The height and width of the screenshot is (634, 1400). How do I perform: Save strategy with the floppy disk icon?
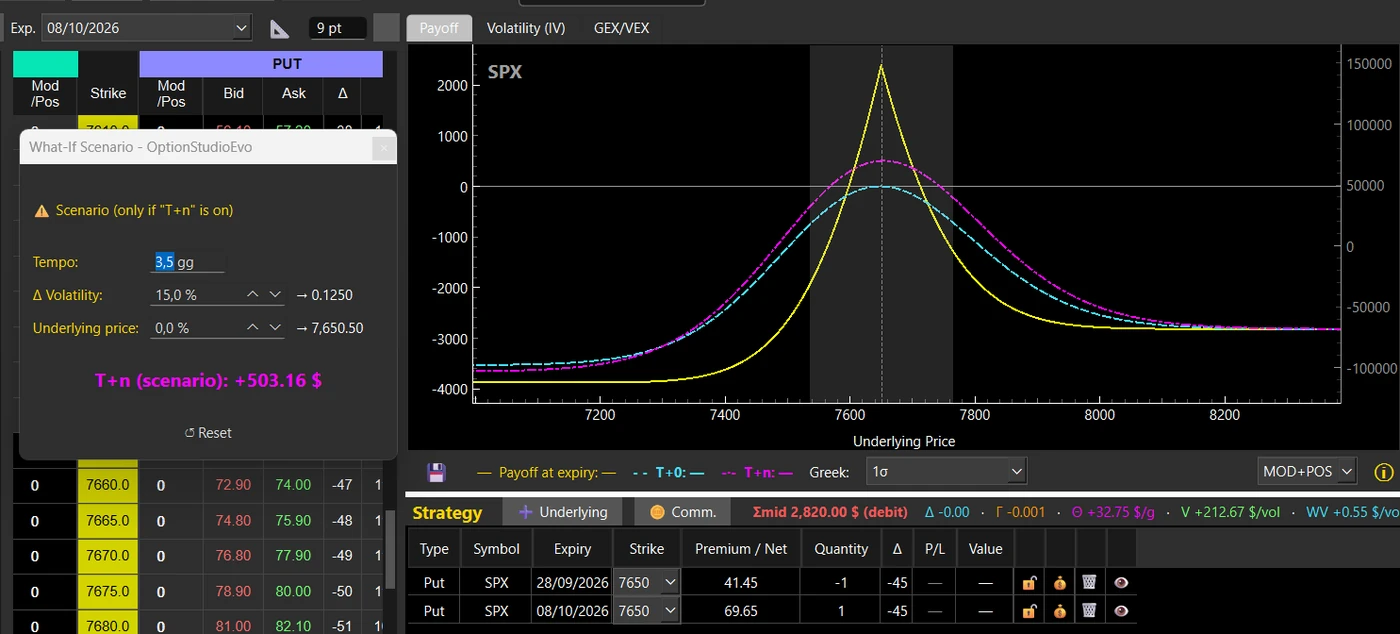click(x=436, y=472)
